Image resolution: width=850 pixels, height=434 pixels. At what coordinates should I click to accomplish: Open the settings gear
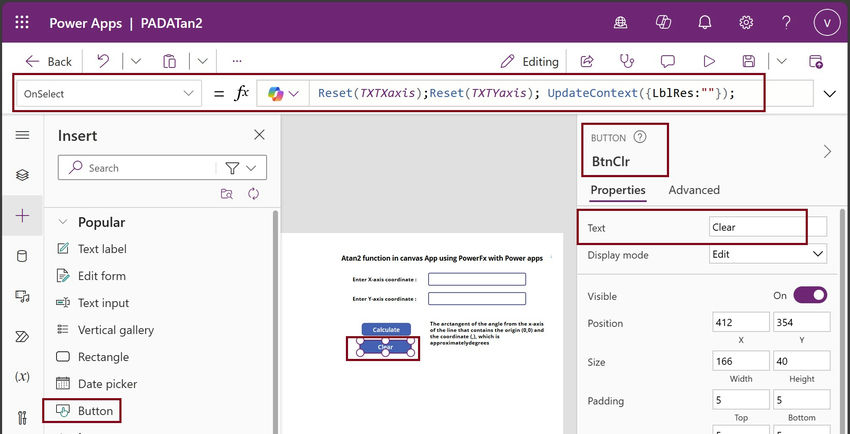[746, 23]
